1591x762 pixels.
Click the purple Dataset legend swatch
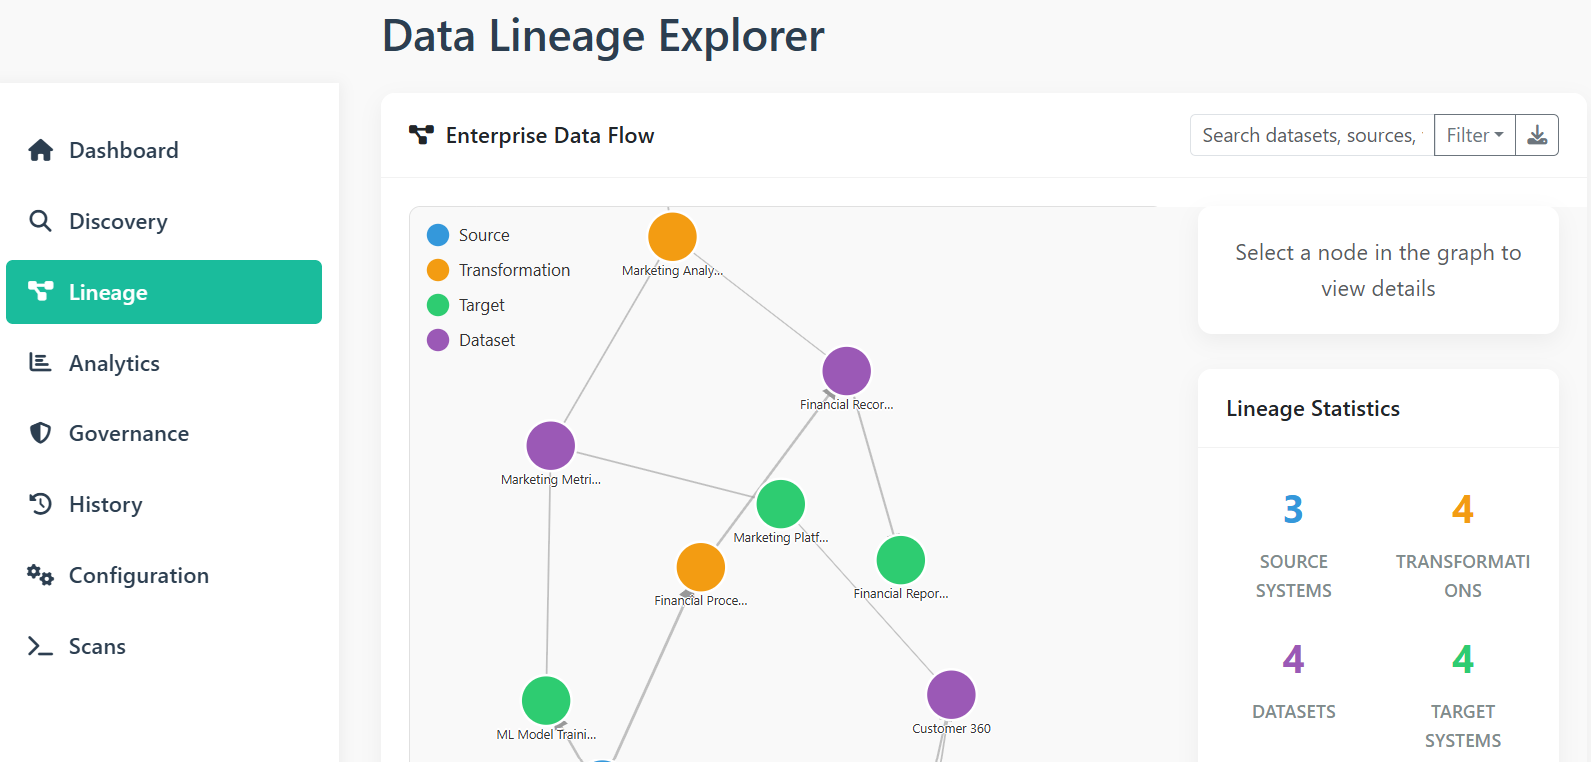pyautogui.click(x=438, y=340)
